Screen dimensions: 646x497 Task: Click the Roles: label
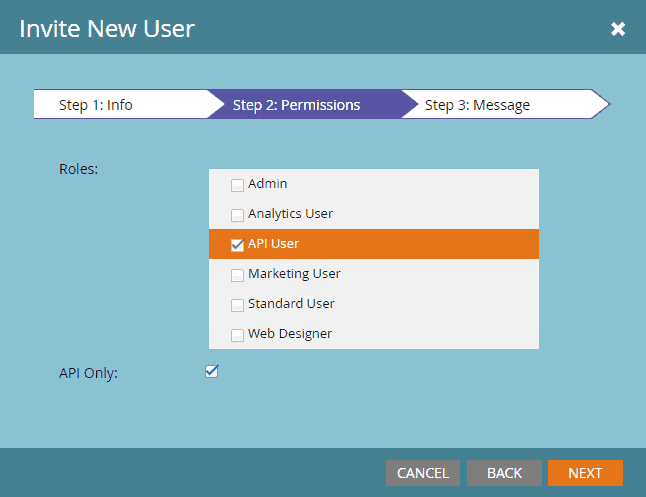(x=78, y=169)
